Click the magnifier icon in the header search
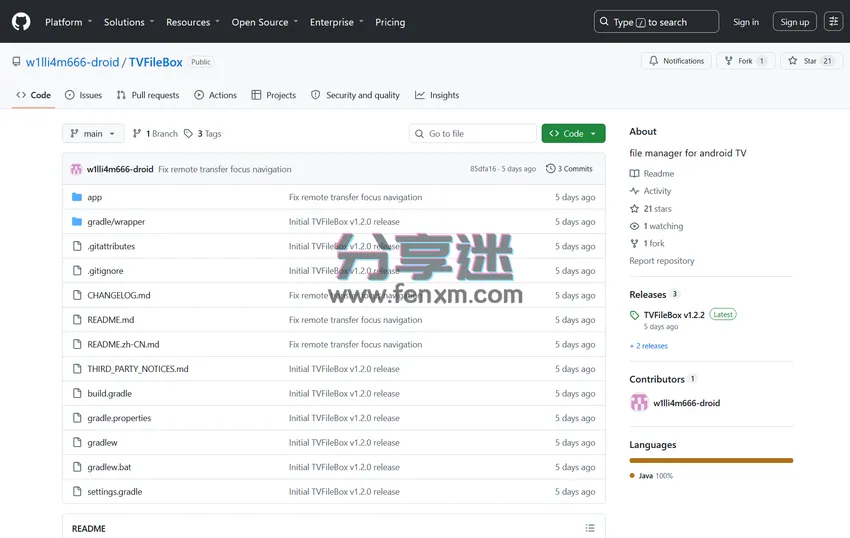The image size is (850, 538). [x=604, y=22]
